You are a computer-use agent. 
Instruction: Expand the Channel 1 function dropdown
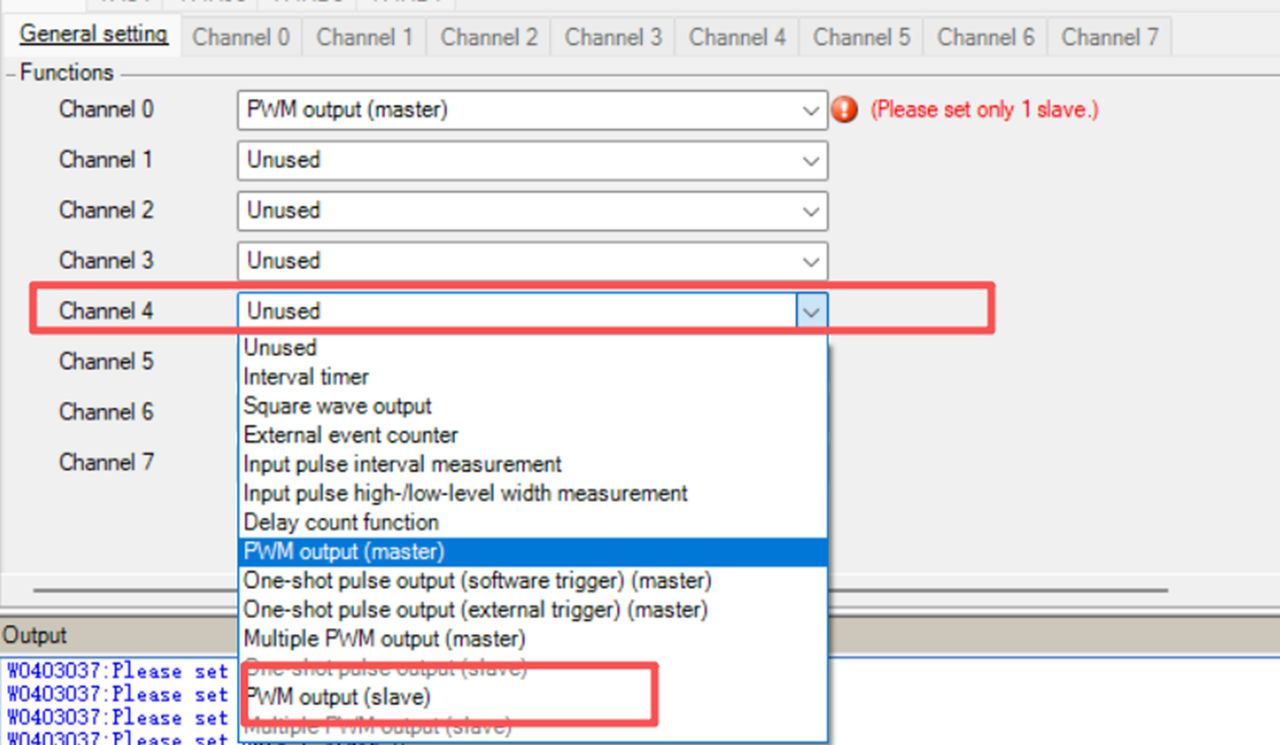(x=811, y=160)
